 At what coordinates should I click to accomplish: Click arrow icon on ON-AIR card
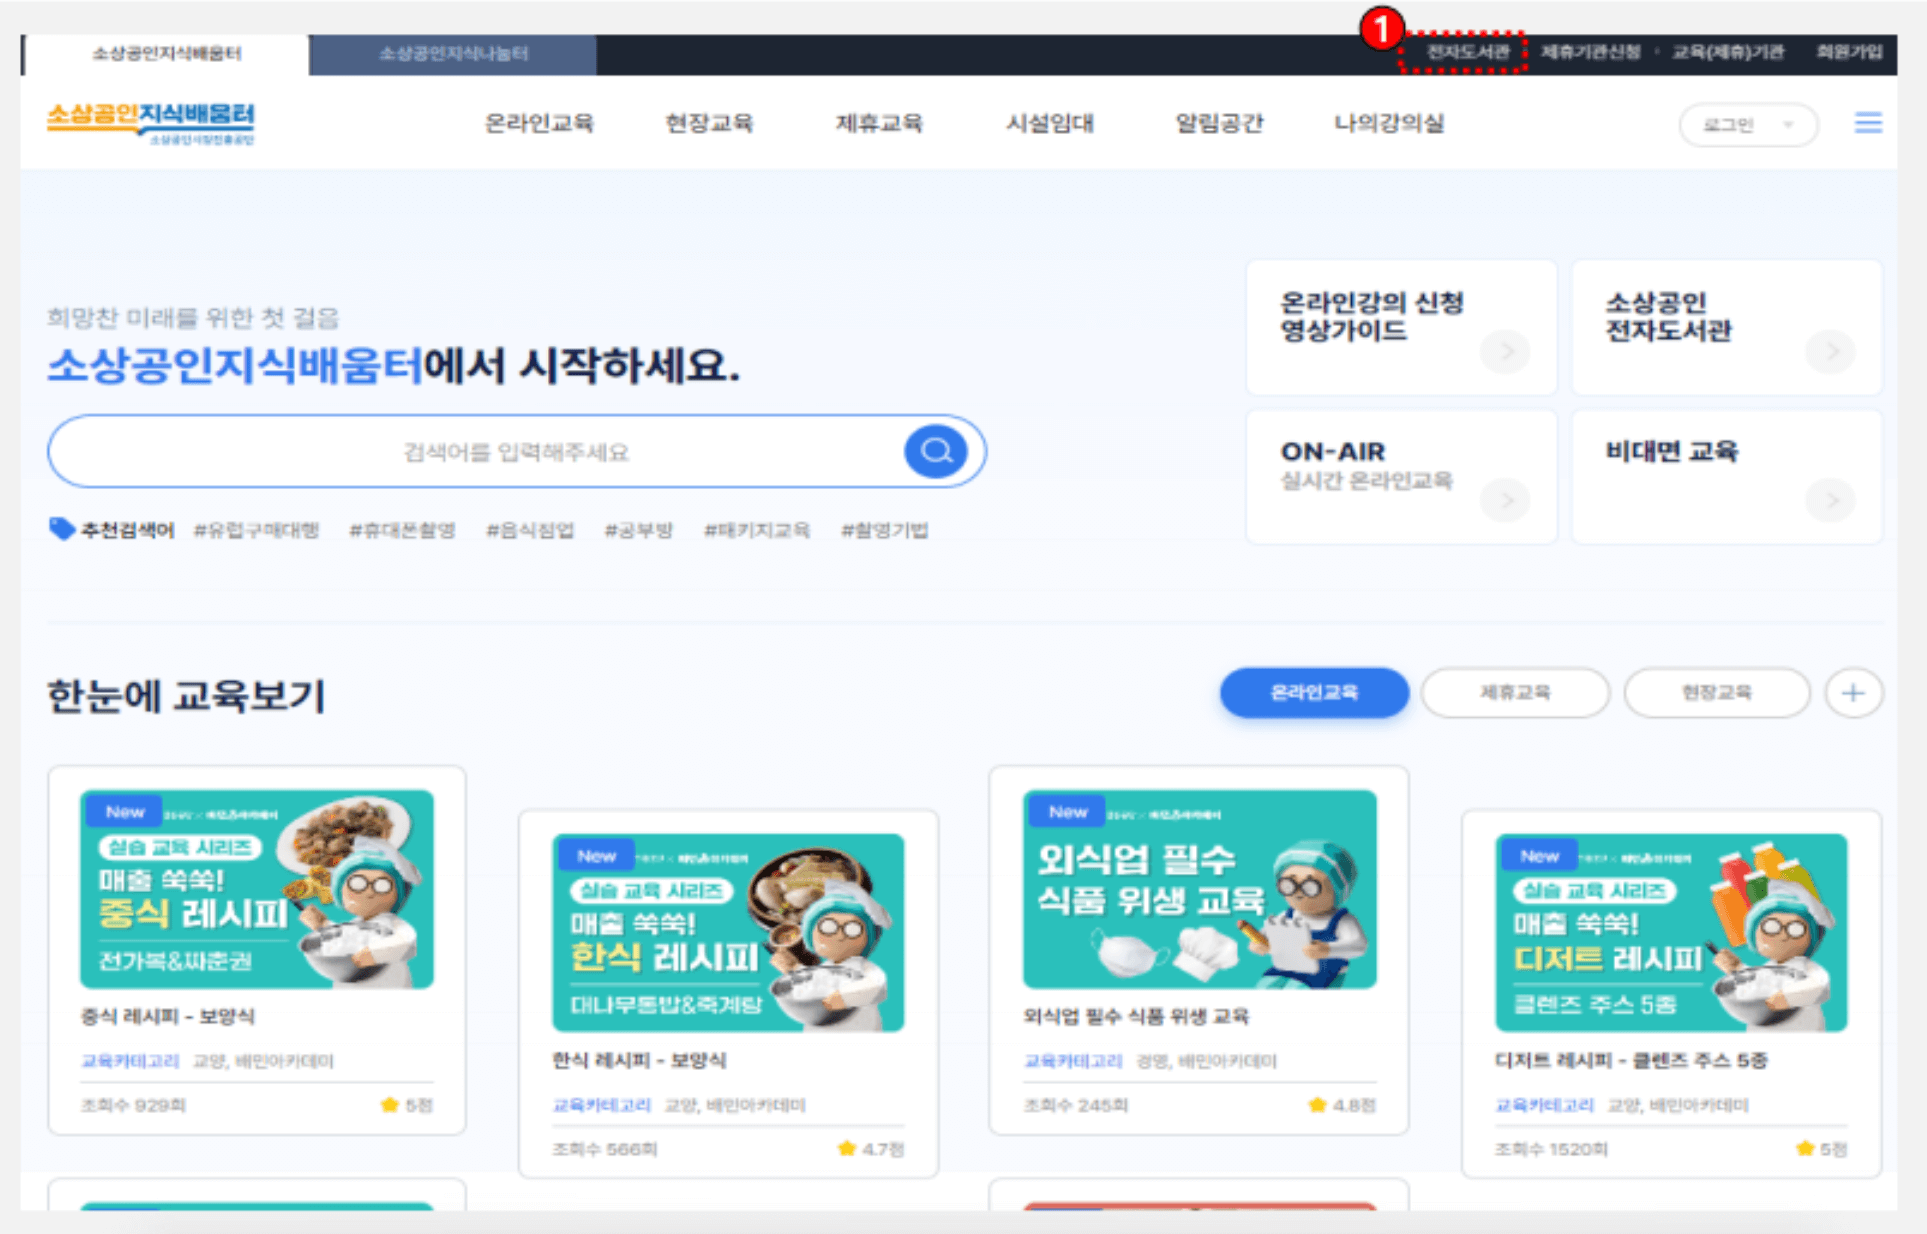coord(1505,499)
